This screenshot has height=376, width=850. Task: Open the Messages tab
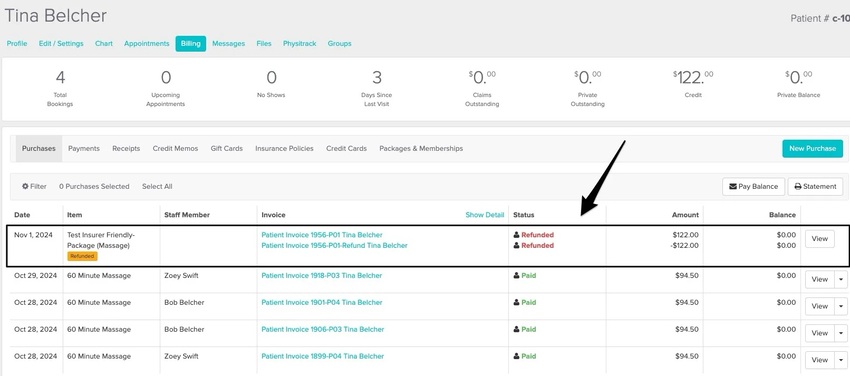228,43
